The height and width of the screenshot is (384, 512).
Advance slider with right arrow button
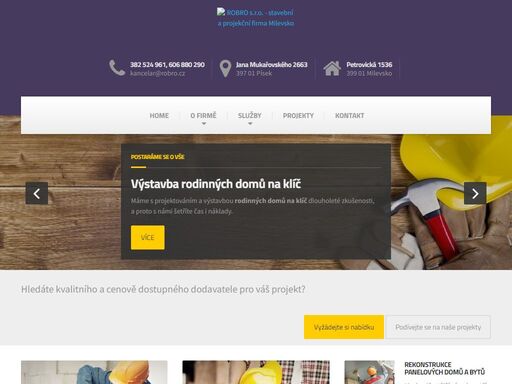click(x=475, y=193)
